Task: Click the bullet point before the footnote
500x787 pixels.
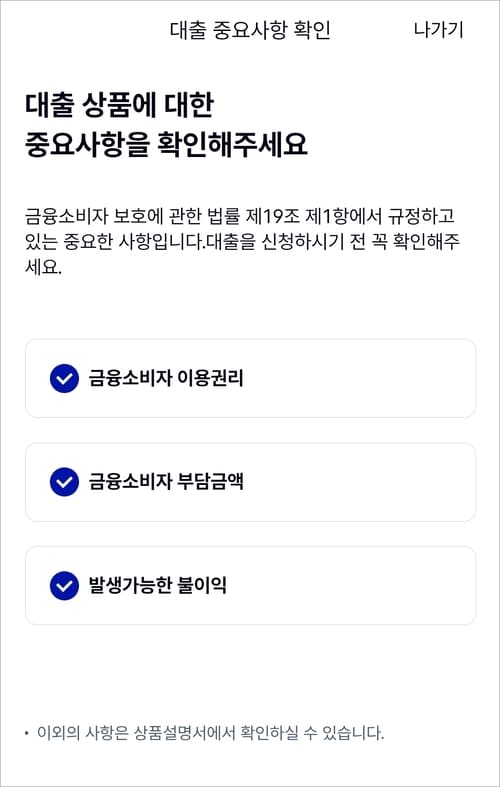Action: pyautogui.click(x=27, y=734)
